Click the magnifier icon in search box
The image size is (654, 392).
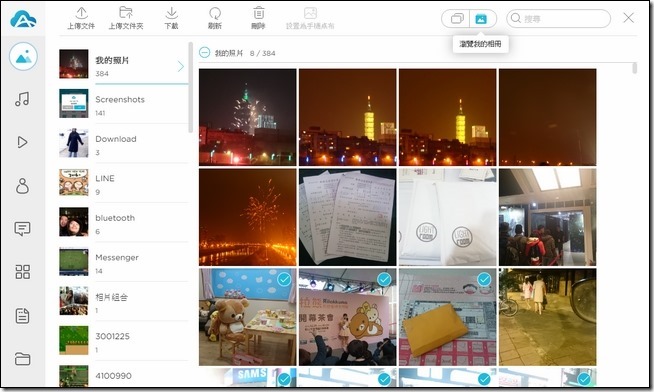point(516,18)
